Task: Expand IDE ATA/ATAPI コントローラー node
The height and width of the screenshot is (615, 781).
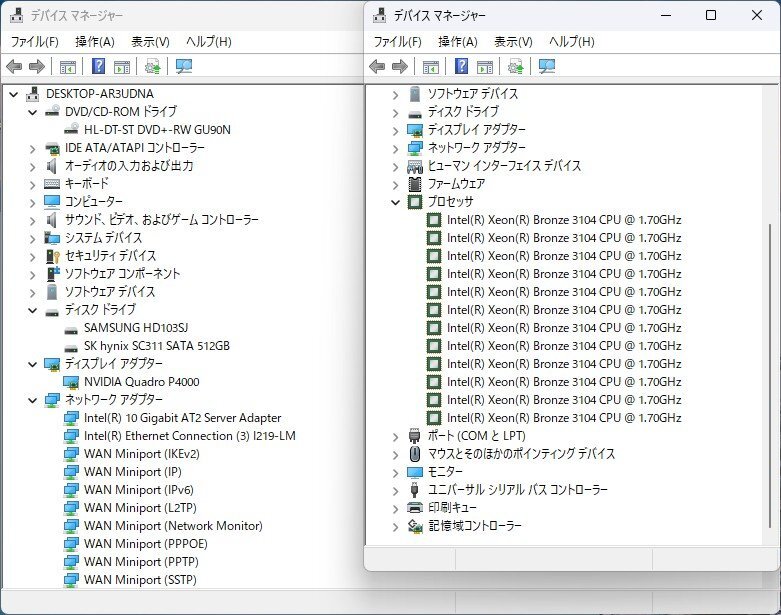Action: pyautogui.click(x=32, y=148)
